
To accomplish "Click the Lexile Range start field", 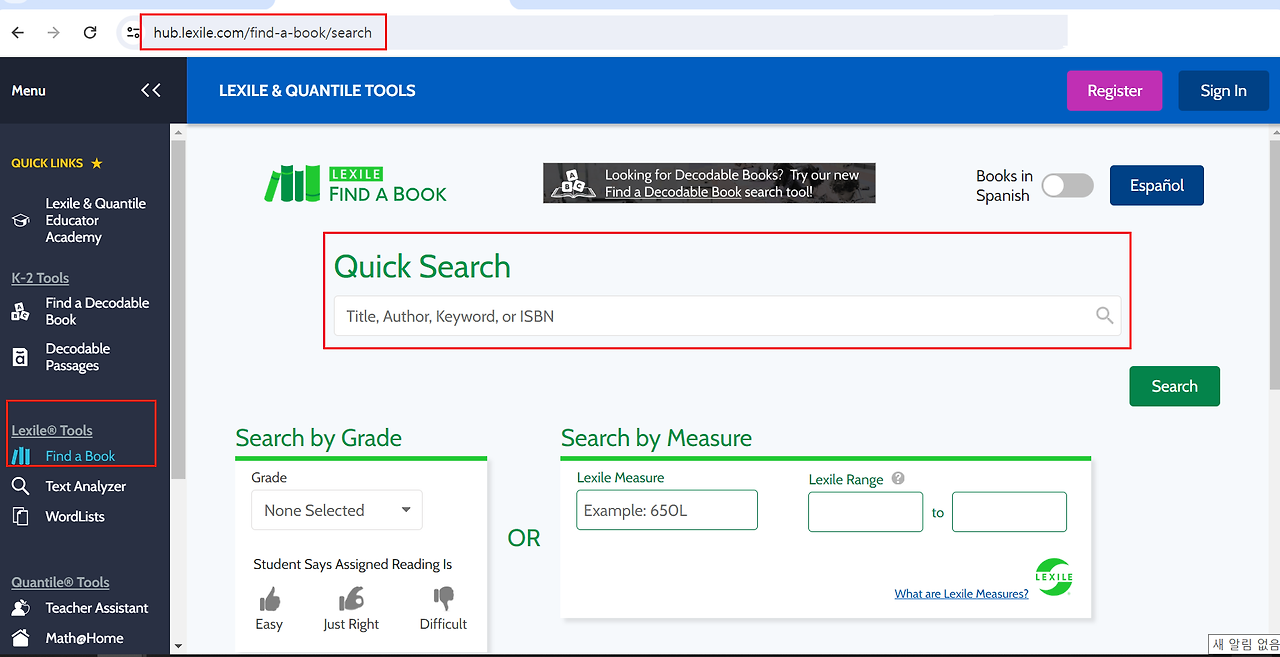I will 866,512.
